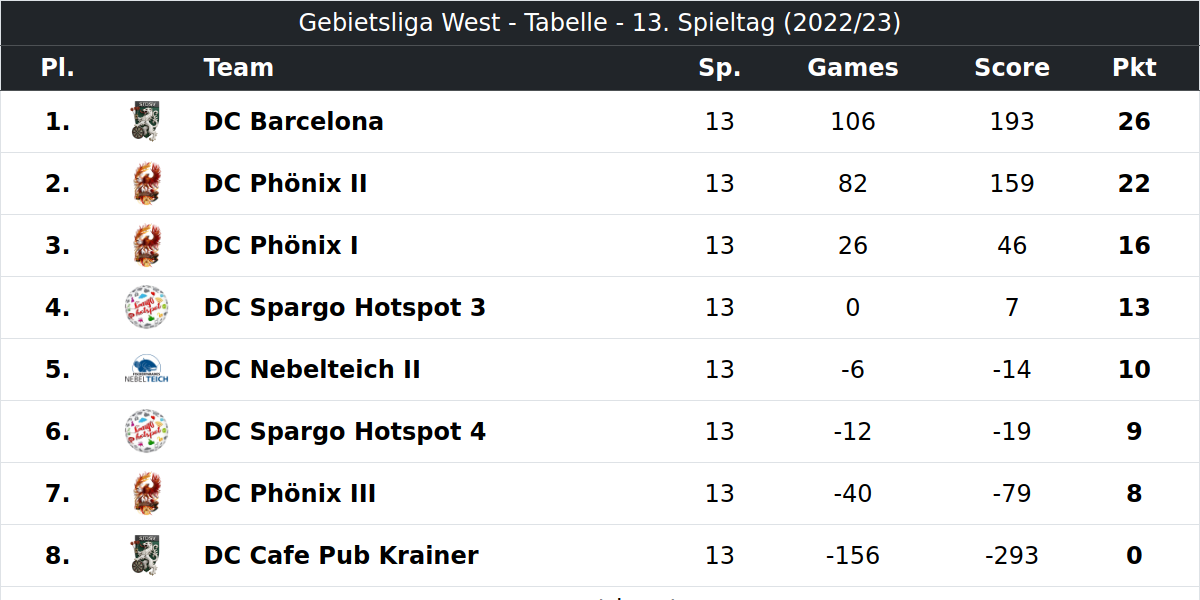Click the Team column header

pos(238,68)
